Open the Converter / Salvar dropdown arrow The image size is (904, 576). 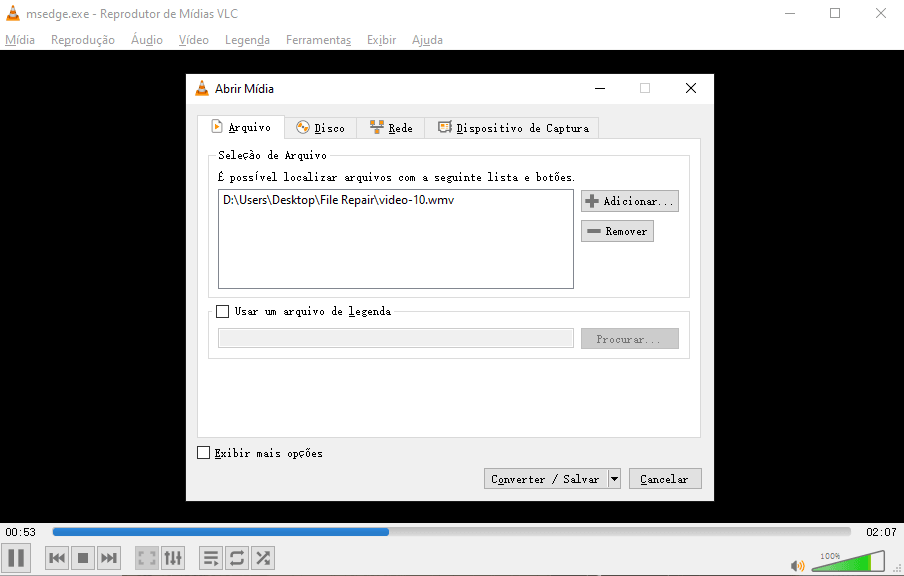click(612, 478)
